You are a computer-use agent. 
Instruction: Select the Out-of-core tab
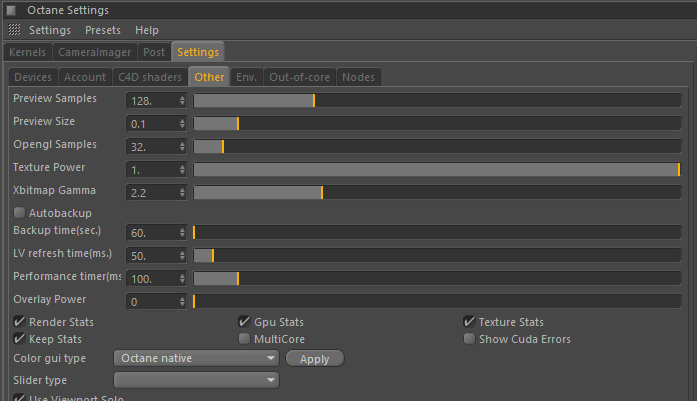[299, 77]
